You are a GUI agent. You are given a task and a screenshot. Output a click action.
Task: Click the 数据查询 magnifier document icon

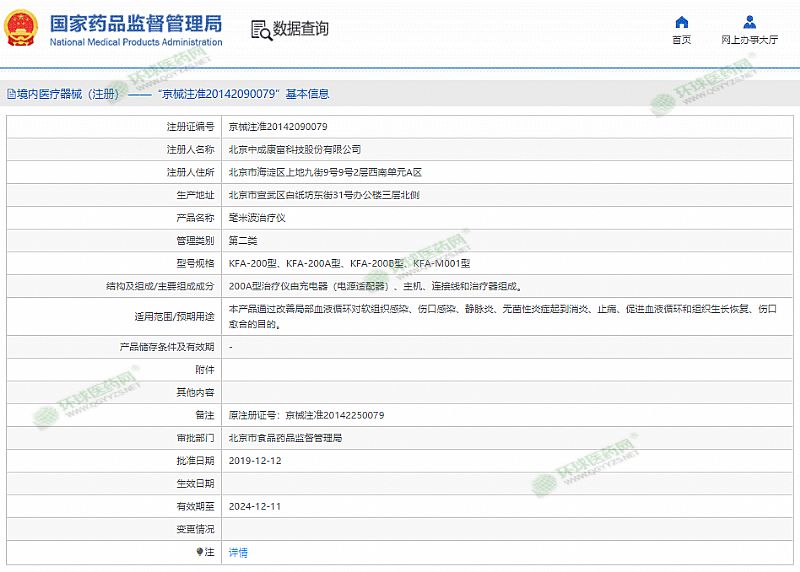260,29
